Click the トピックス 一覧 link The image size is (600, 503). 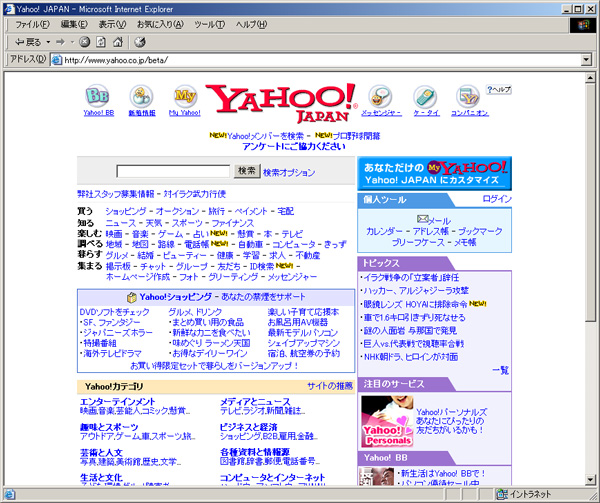coord(500,370)
